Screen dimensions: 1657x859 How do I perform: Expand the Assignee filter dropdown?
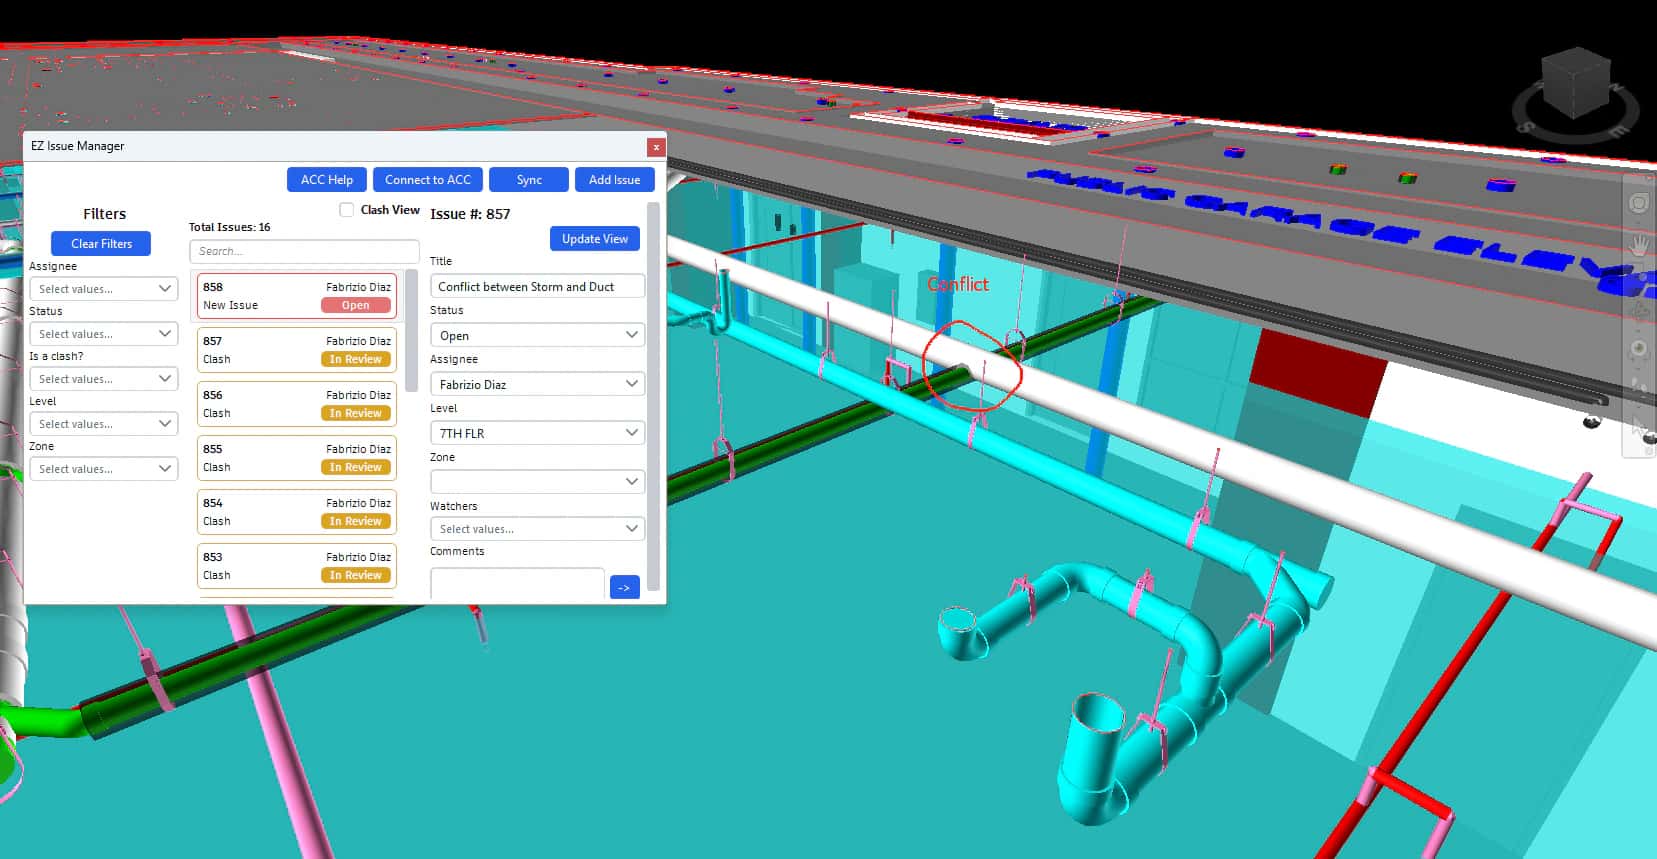point(104,289)
